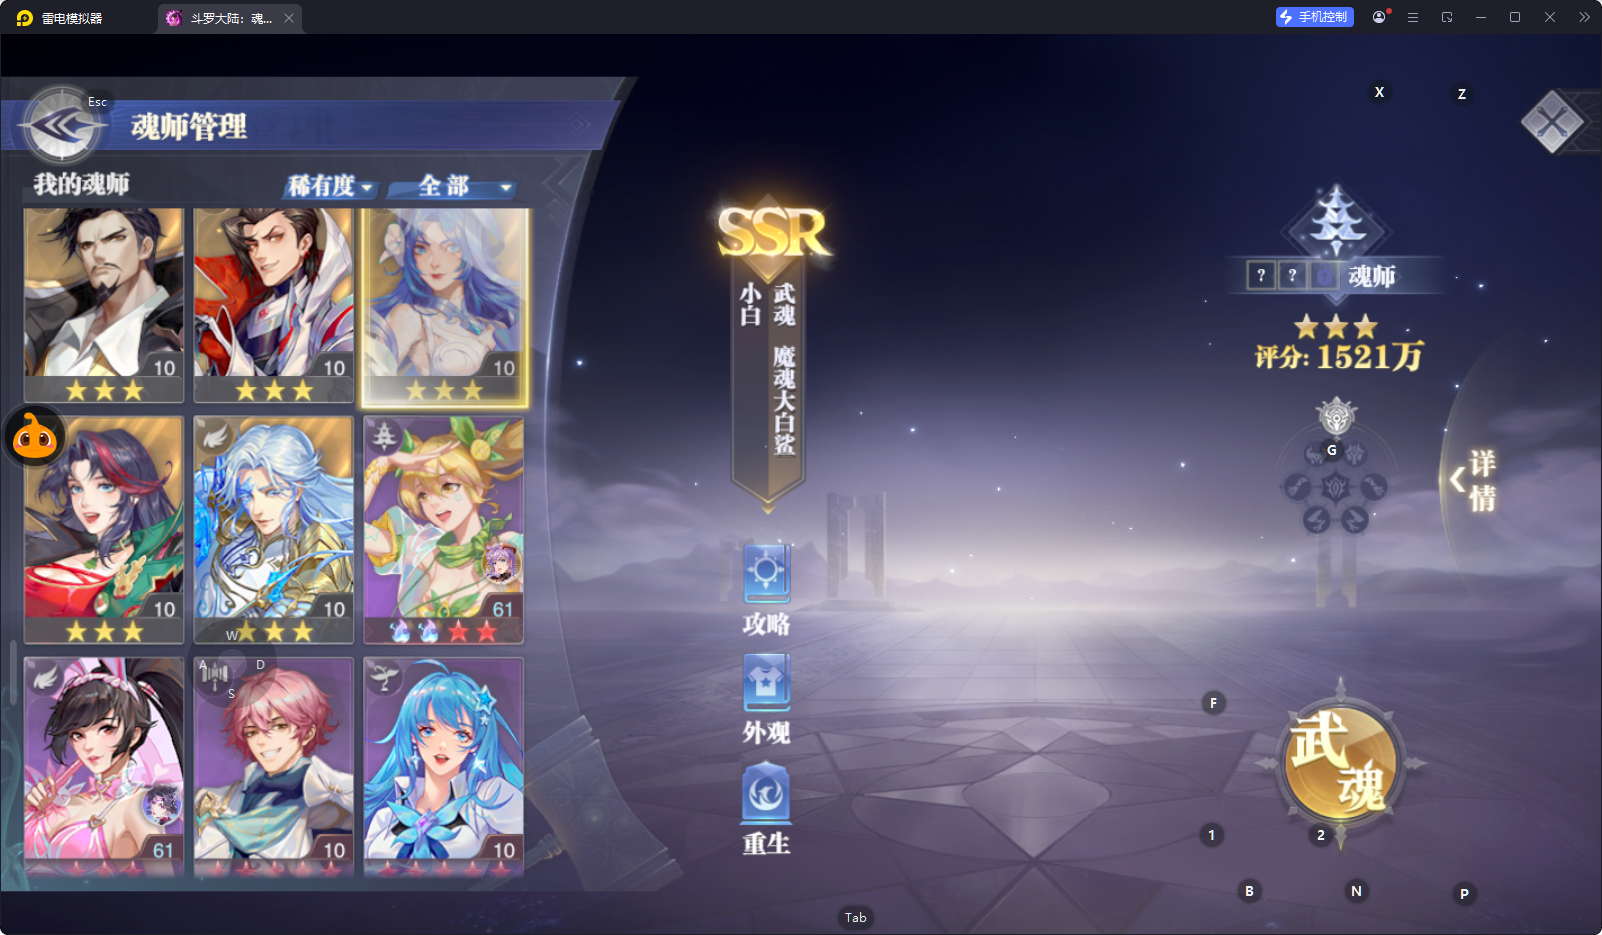Screen dimensions: 1602x935
Task: Switch to the 斗罗大陆 game tab
Action: tap(229, 18)
